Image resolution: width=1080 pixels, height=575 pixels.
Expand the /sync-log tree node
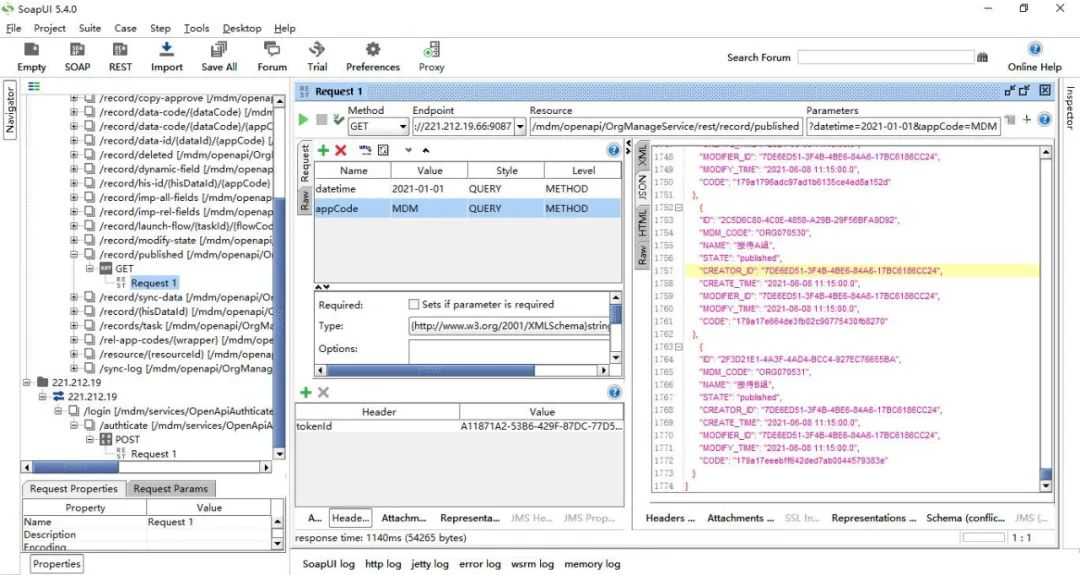[74, 368]
